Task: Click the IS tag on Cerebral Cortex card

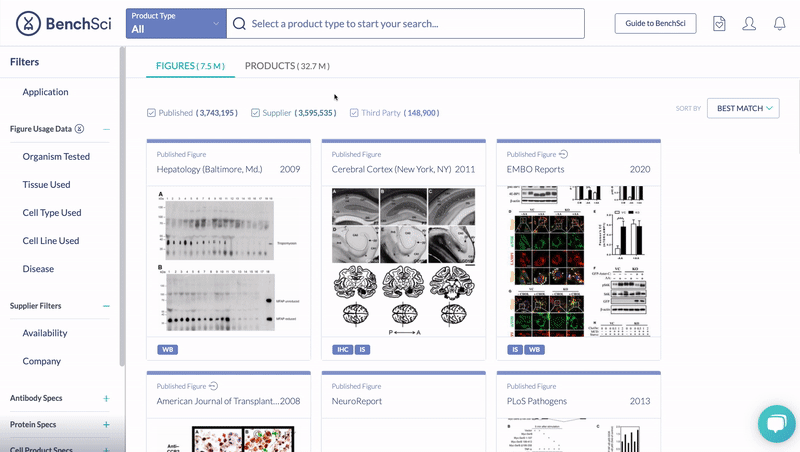Action: [362, 349]
